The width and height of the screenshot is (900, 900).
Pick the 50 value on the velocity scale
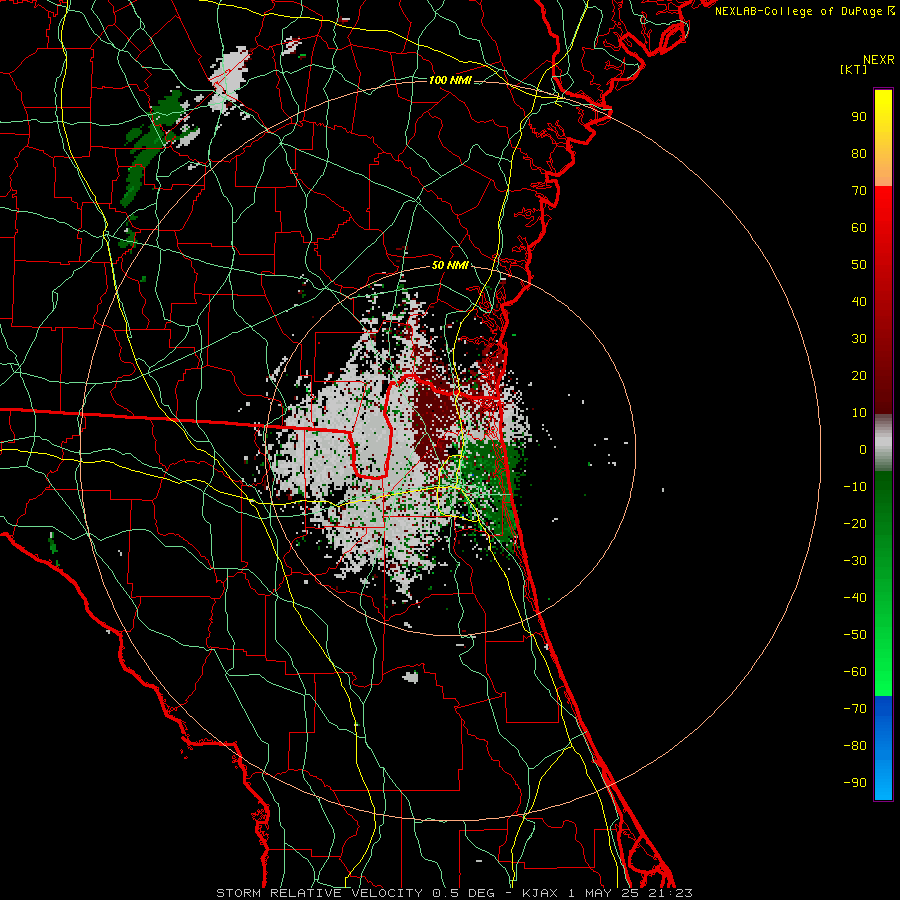click(x=859, y=265)
